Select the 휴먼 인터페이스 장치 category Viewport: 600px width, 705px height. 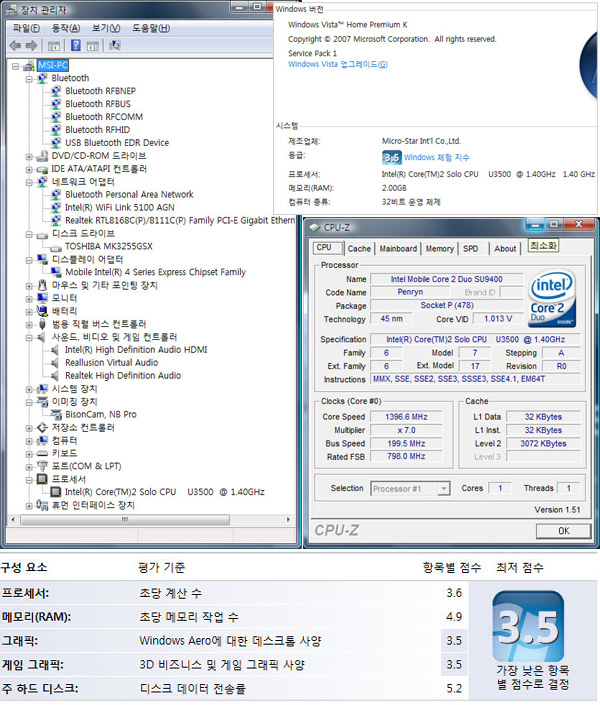(93, 505)
